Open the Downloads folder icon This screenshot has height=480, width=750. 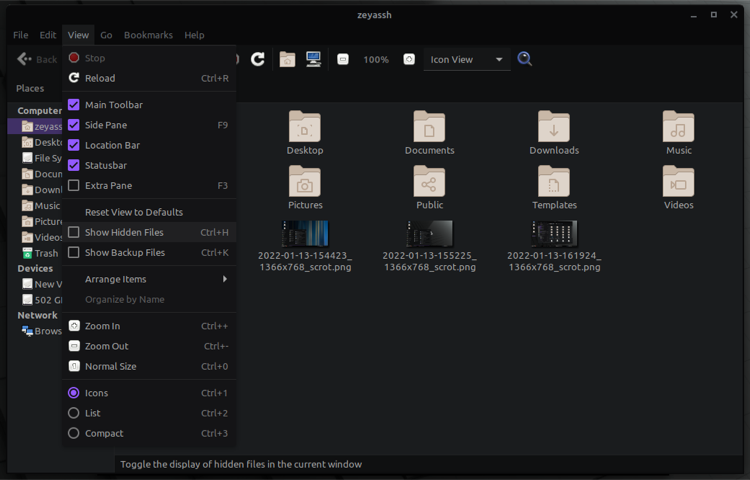pyautogui.click(x=554, y=128)
